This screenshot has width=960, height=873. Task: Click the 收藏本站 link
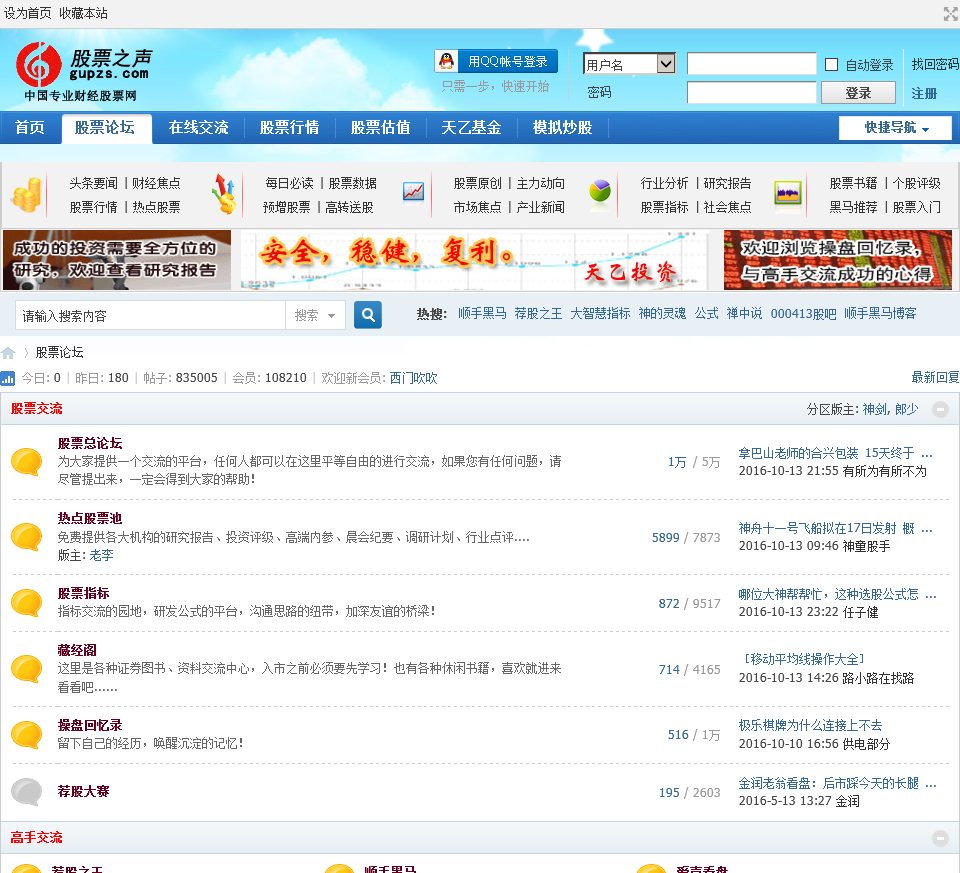pos(83,13)
